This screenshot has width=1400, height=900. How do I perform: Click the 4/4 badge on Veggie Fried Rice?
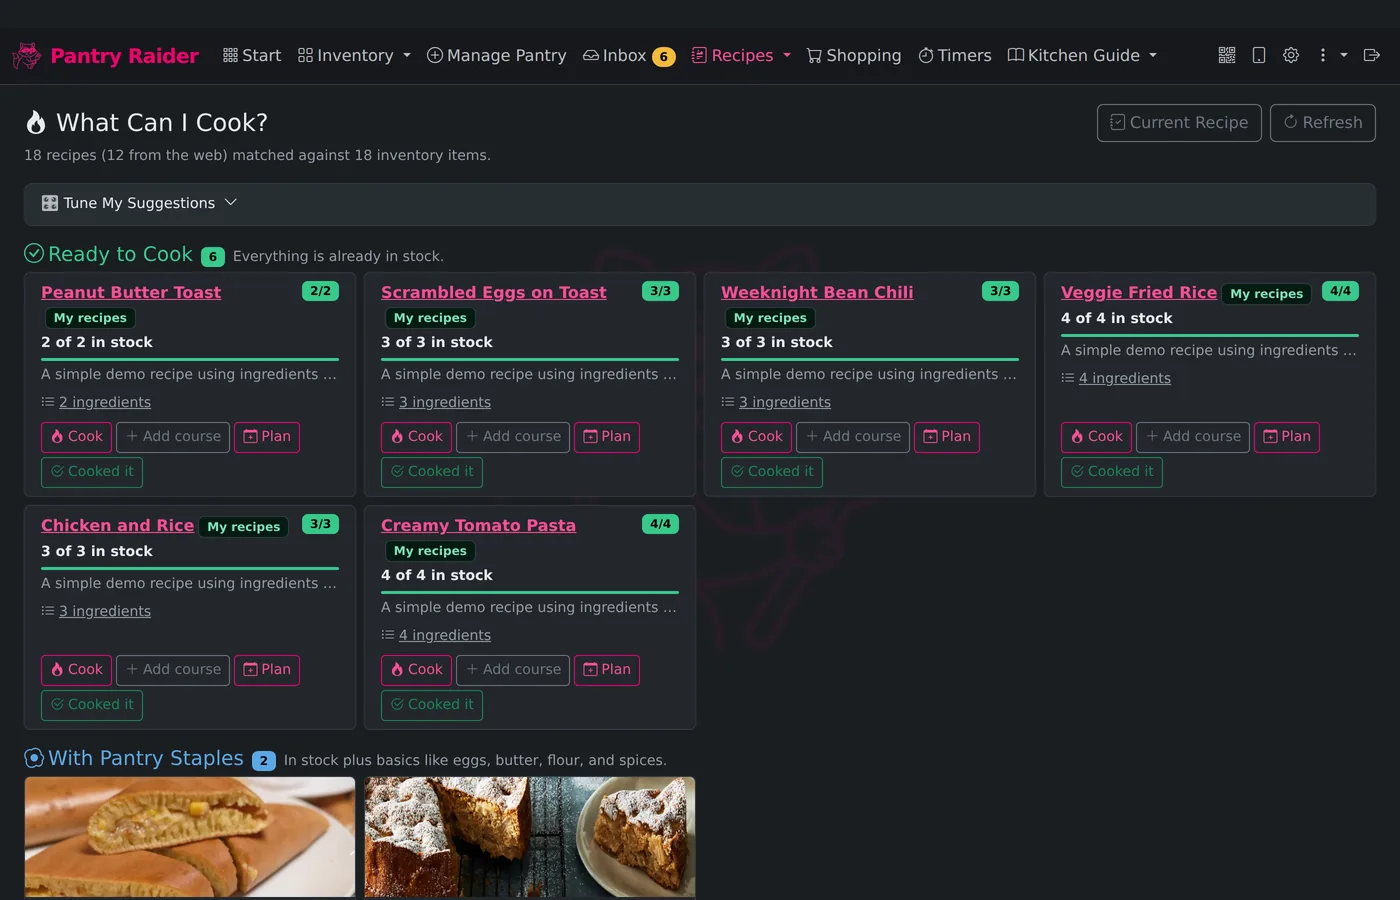1340,291
